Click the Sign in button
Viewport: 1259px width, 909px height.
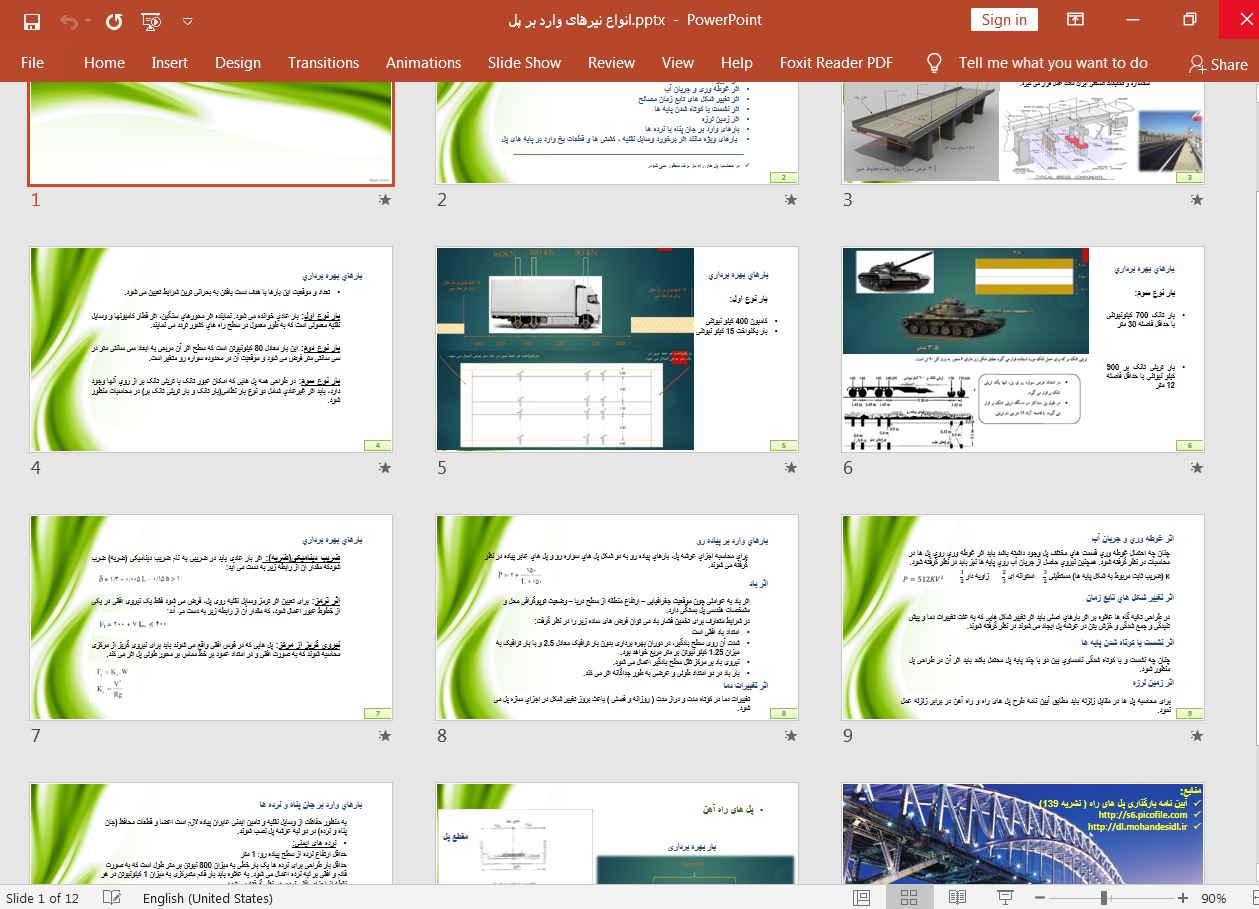pyautogui.click(x=1003, y=20)
